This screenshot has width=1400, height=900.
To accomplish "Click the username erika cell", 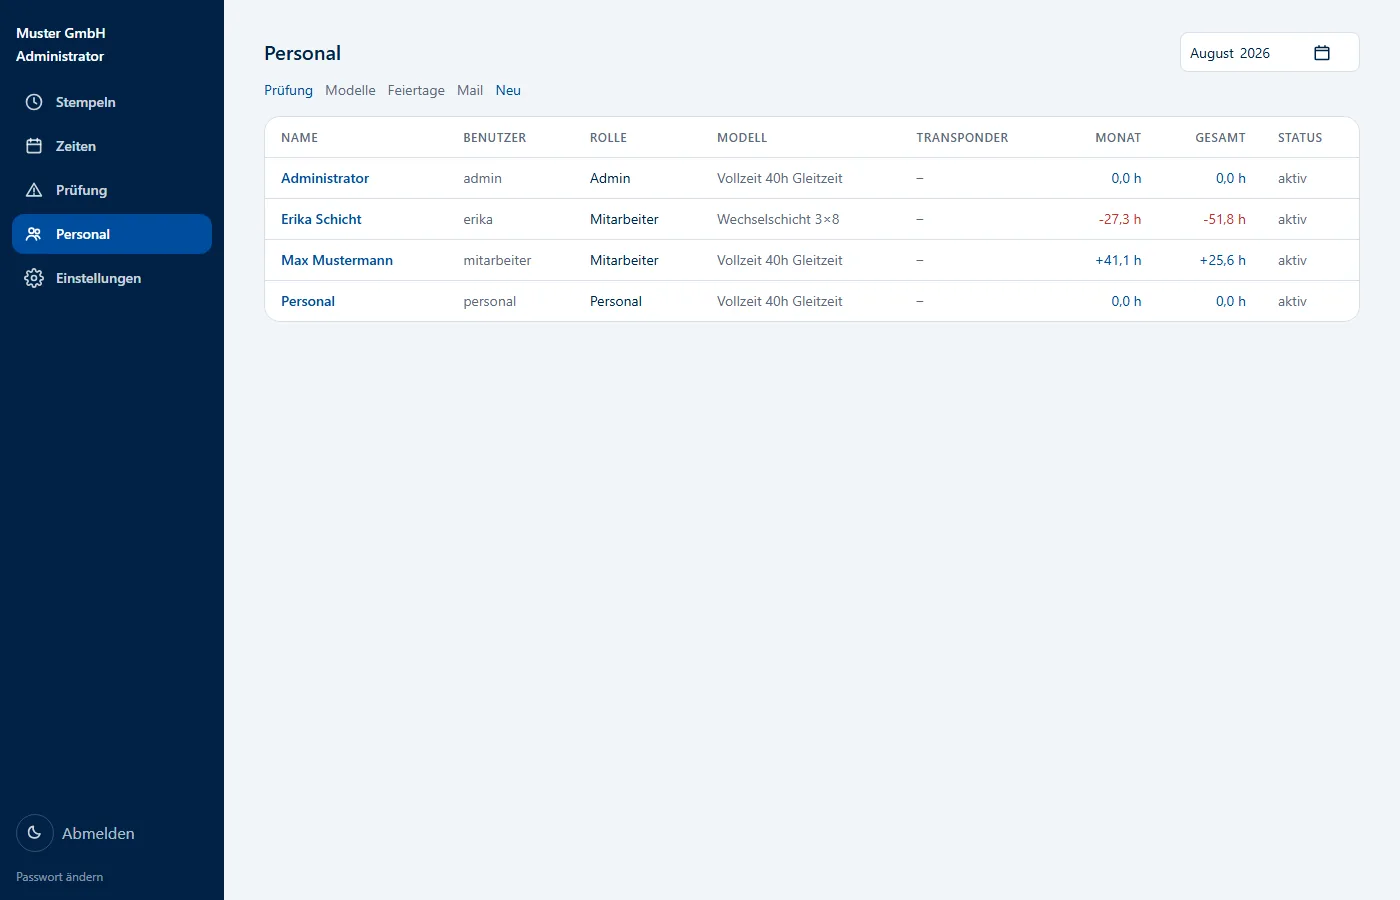I will tap(478, 219).
